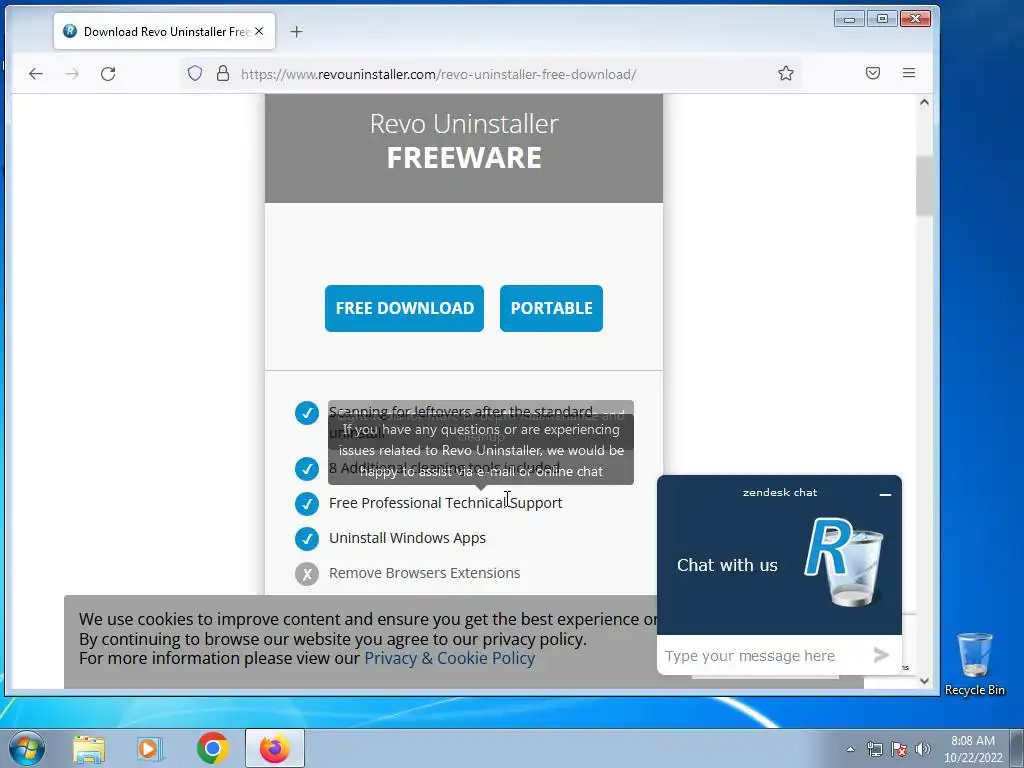
Task: Click checkmark beside 8 Additional cleaning tools
Action: pyautogui.click(x=306, y=468)
